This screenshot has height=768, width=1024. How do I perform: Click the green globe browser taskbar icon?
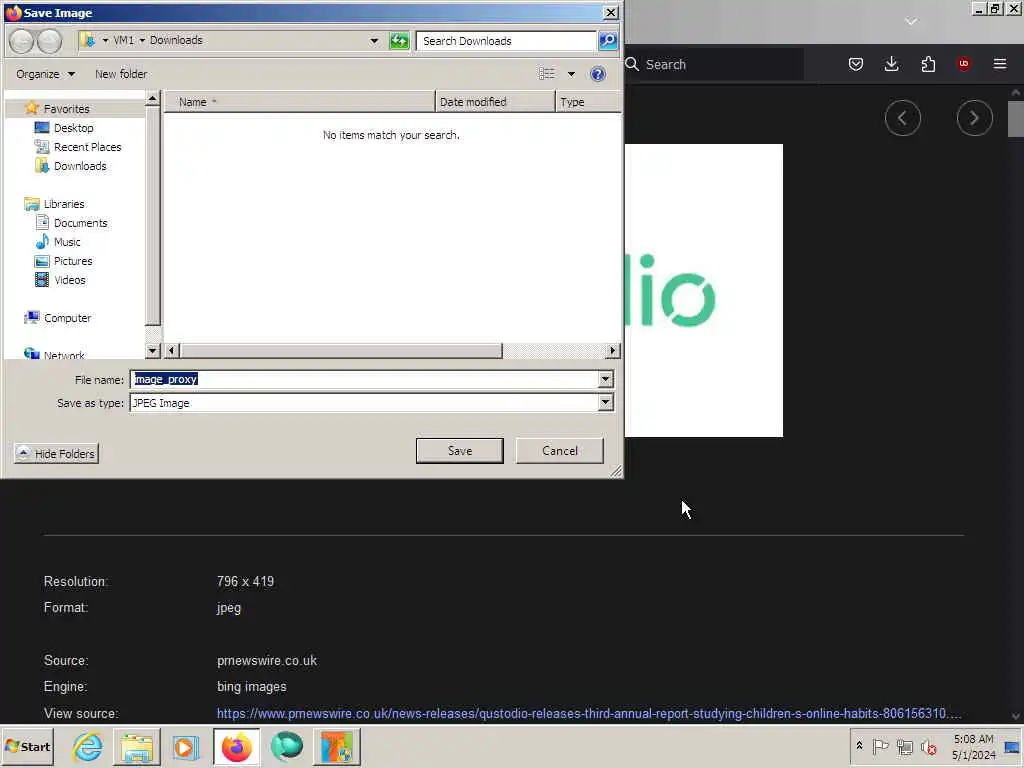click(x=287, y=746)
